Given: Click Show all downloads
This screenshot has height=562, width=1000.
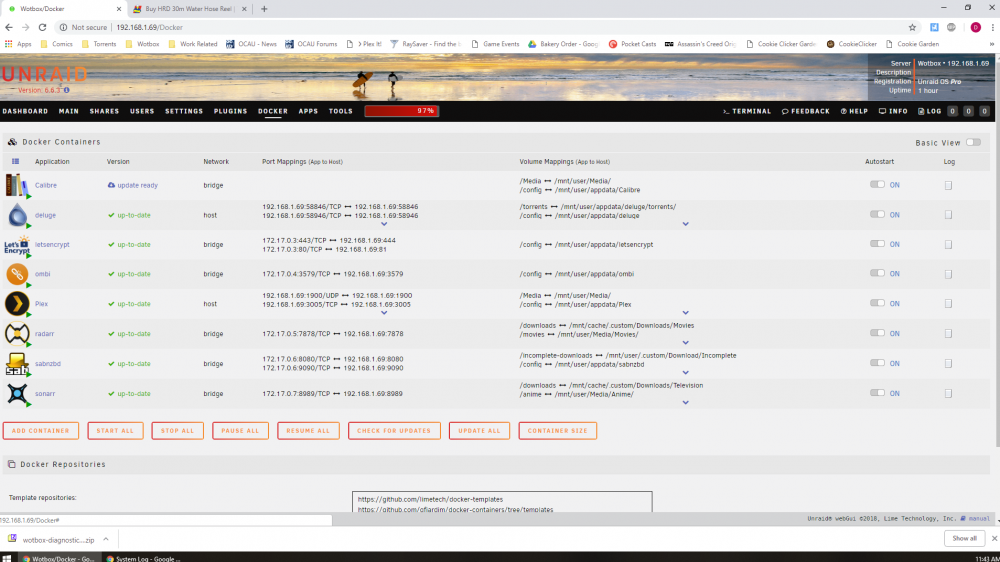Looking at the screenshot, I should (x=964, y=538).
